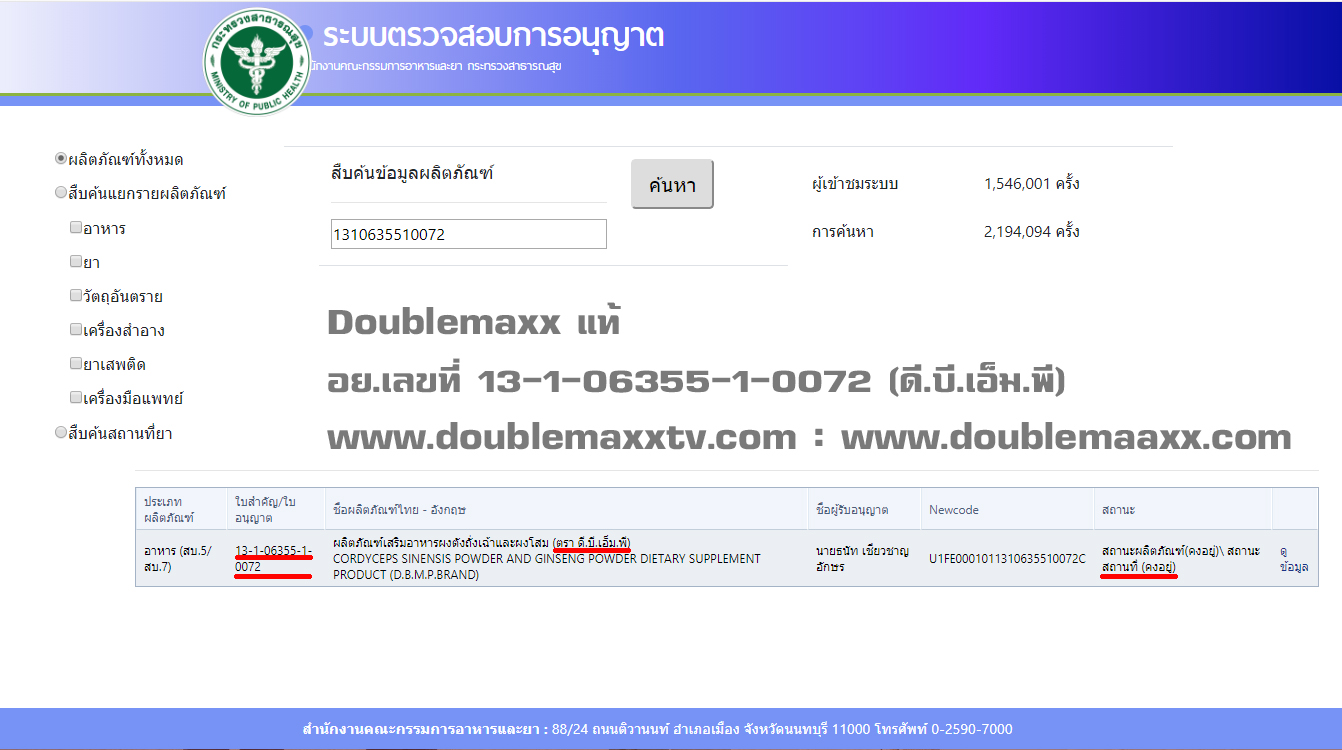Click the ระบบตรวจสอบการอนุญาต page title

point(493,37)
